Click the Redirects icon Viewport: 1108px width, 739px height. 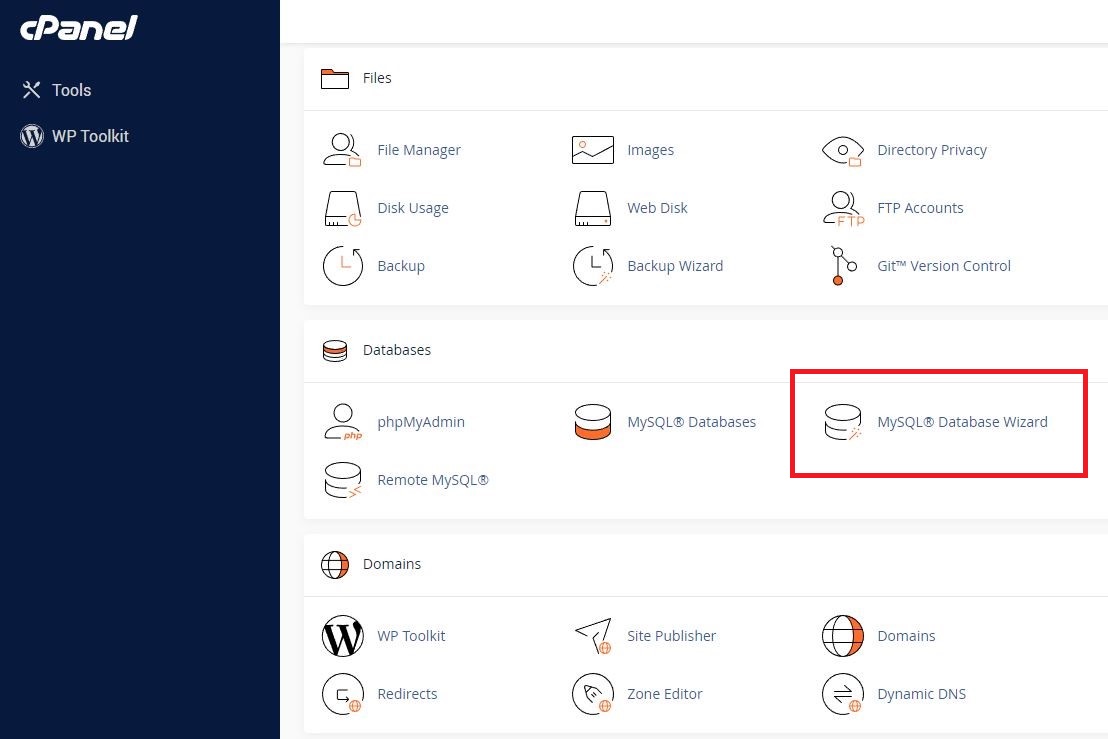point(343,694)
